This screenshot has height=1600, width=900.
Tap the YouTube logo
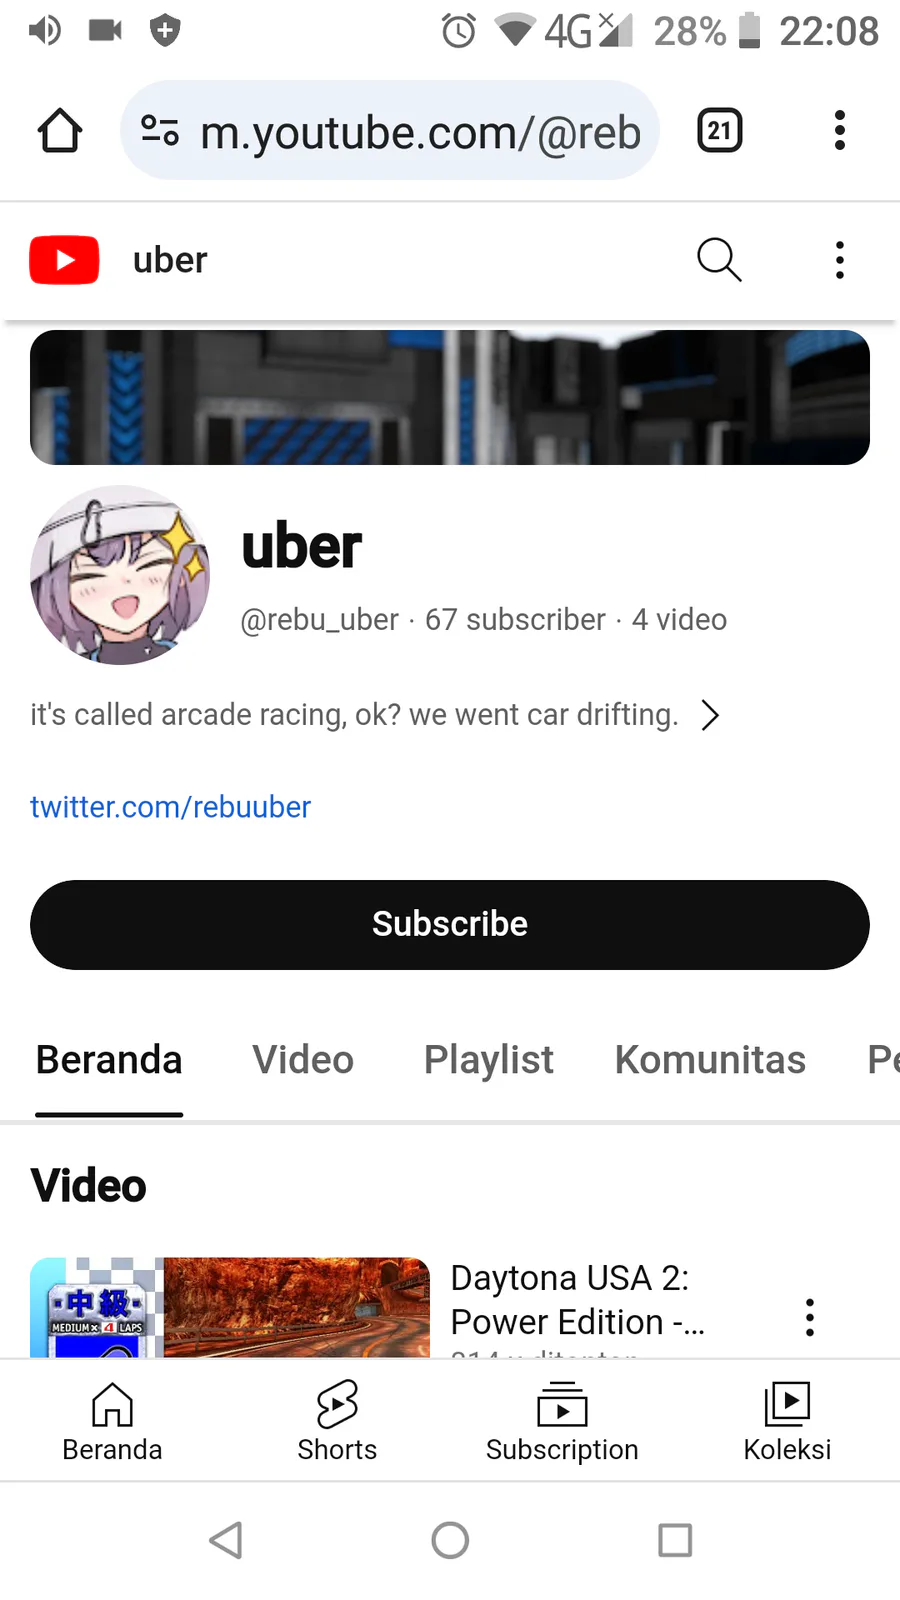64,260
